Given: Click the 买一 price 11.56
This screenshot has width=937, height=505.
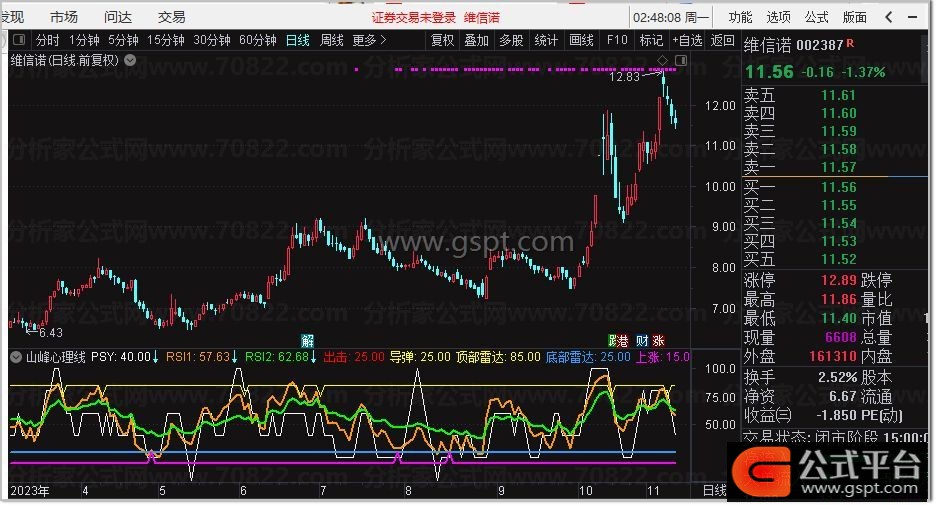Looking at the screenshot, I should click(838, 188).
